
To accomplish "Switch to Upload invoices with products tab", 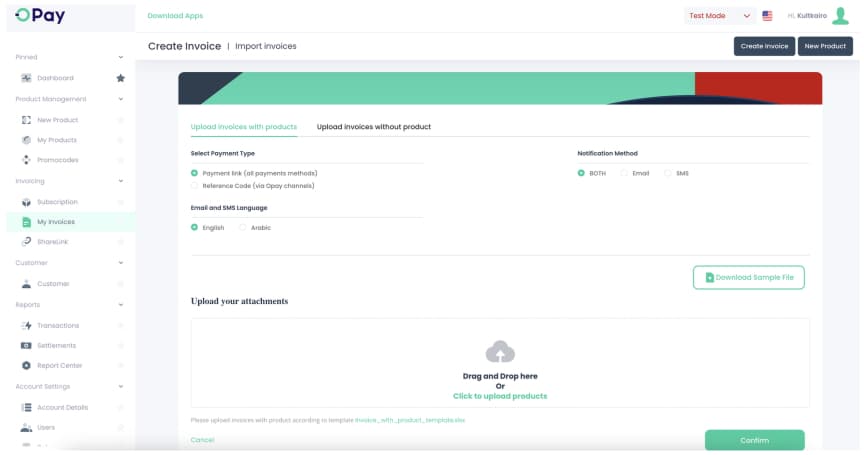I will [x=244, y=127].
